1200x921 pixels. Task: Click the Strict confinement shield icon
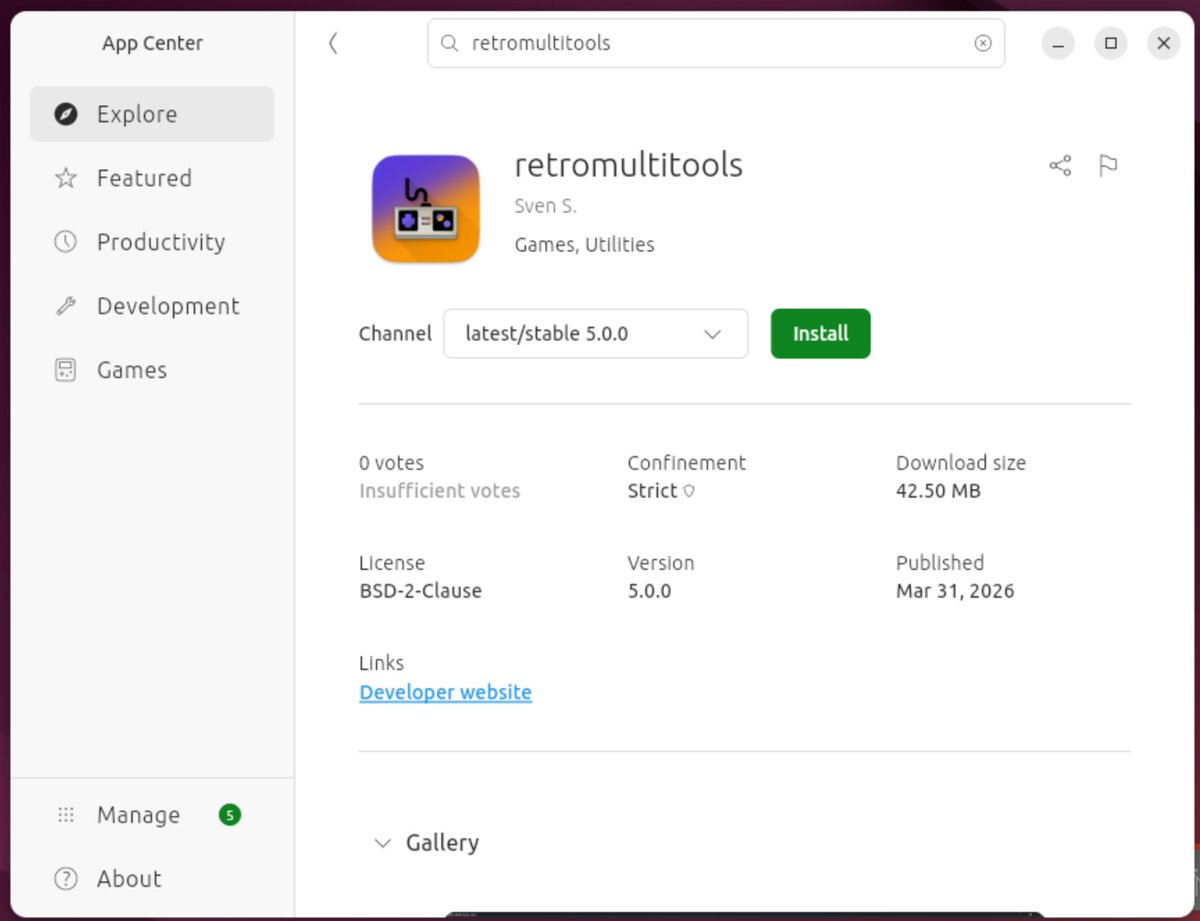[x=688, y=491]
